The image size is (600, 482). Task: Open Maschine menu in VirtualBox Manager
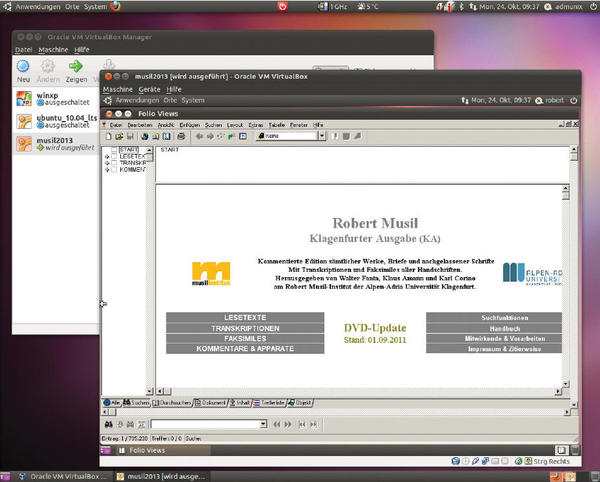53,49
